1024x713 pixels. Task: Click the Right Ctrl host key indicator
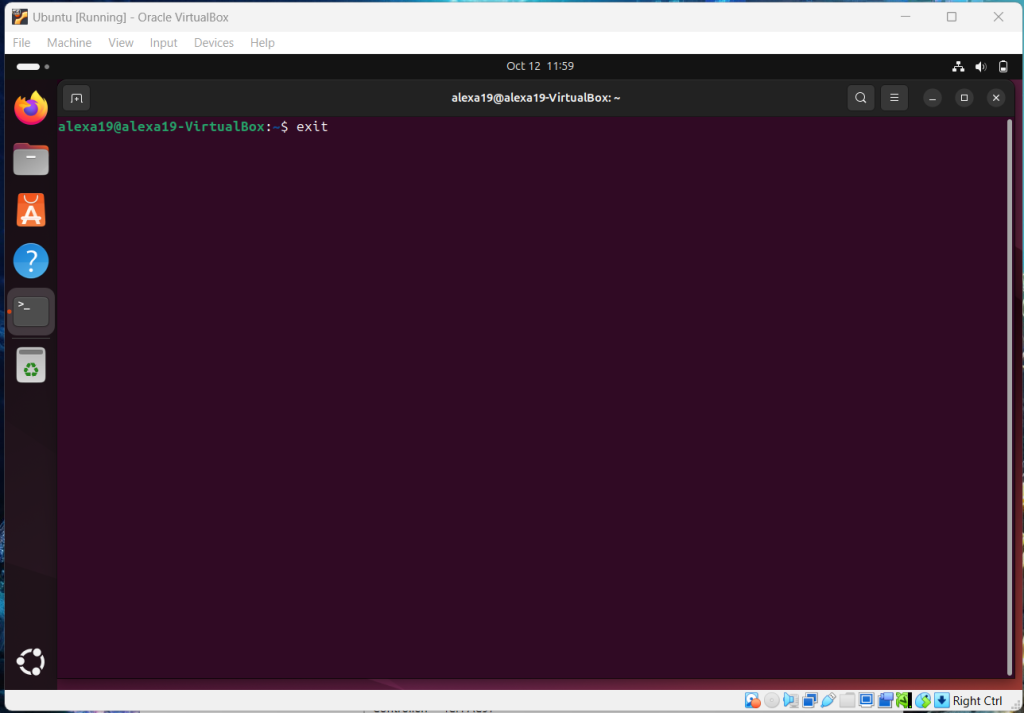pos(976,701)
